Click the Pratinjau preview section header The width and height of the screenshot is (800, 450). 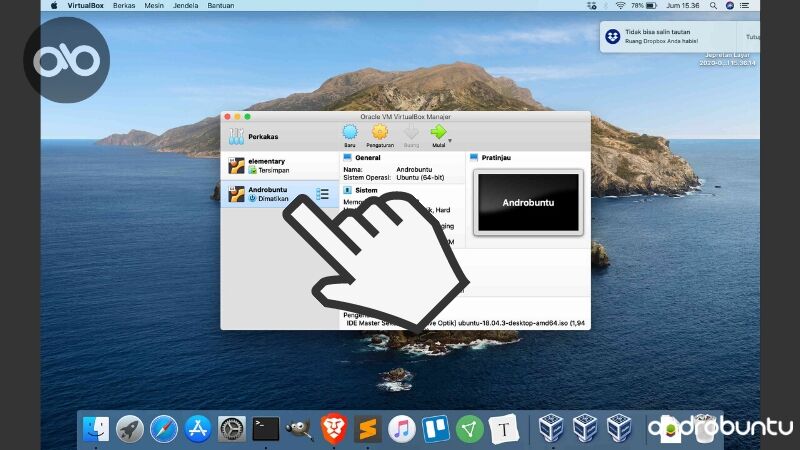point(496,158)
